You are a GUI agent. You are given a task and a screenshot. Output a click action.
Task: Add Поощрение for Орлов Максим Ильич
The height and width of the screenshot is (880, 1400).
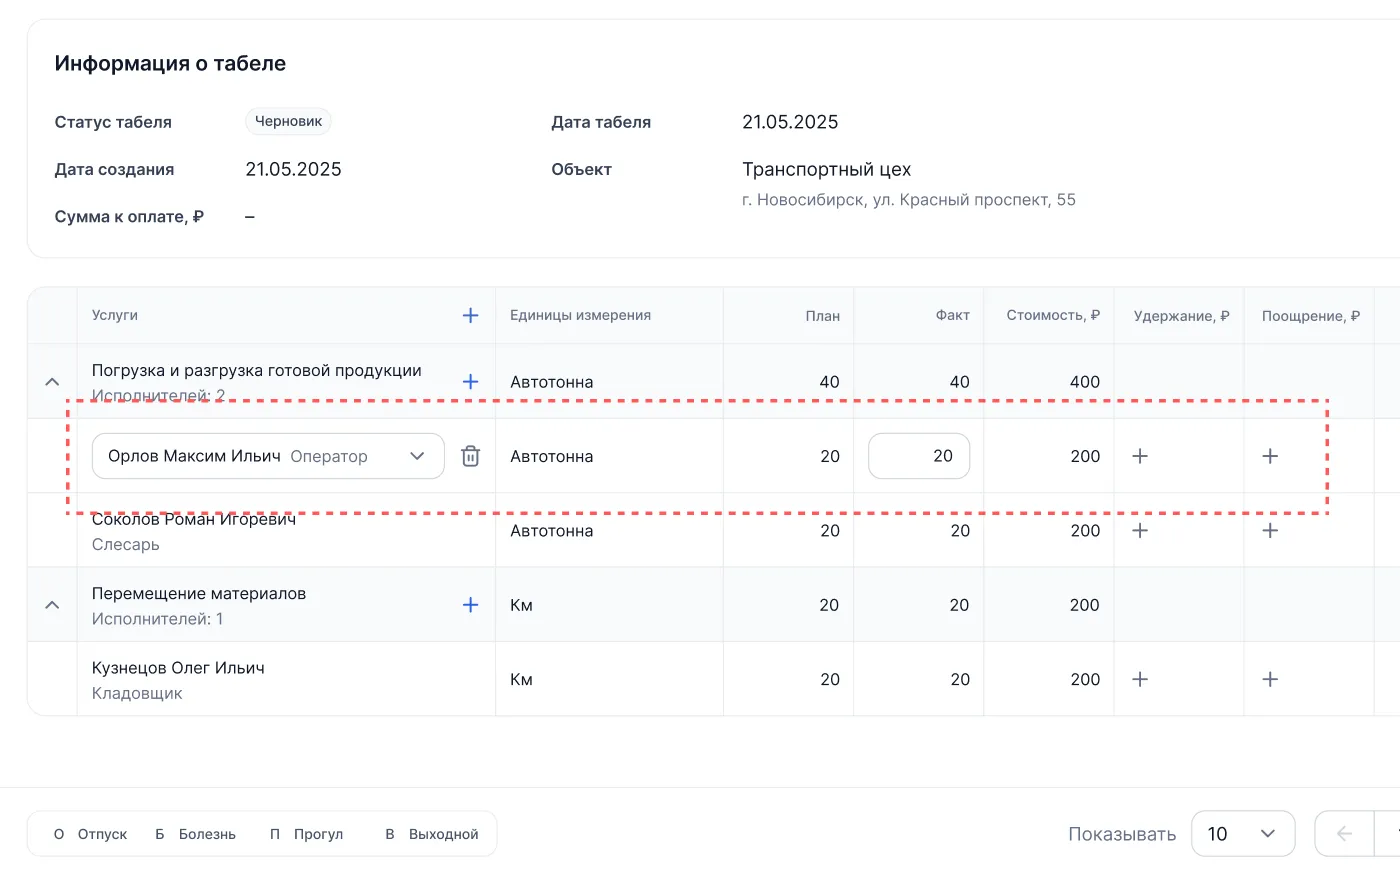[x=1270, y=456]
